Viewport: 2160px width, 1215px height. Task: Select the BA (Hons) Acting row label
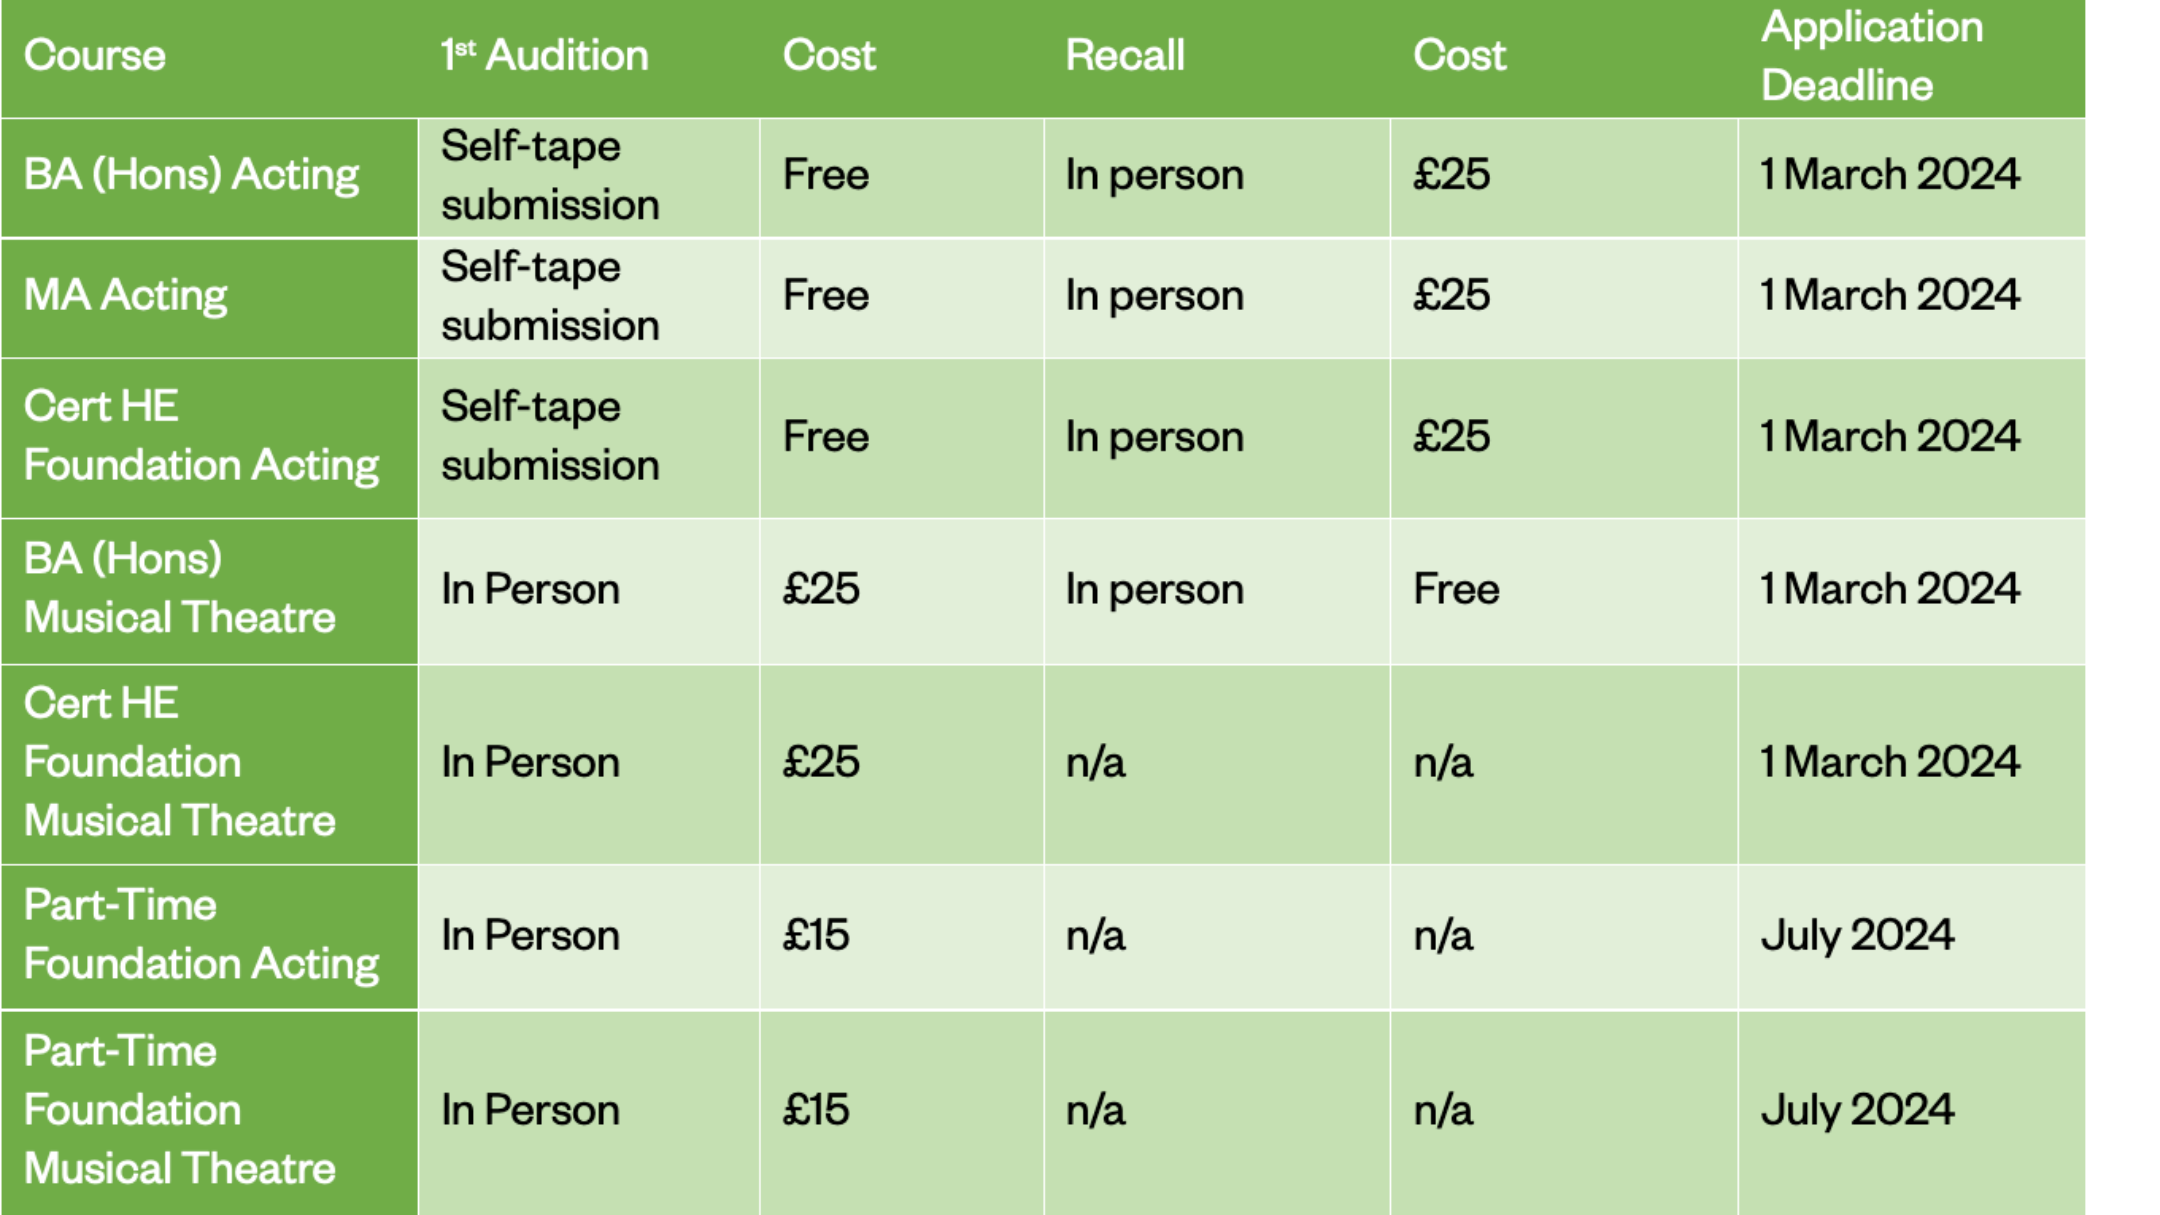pyautogui.click(x=191, y=176)
